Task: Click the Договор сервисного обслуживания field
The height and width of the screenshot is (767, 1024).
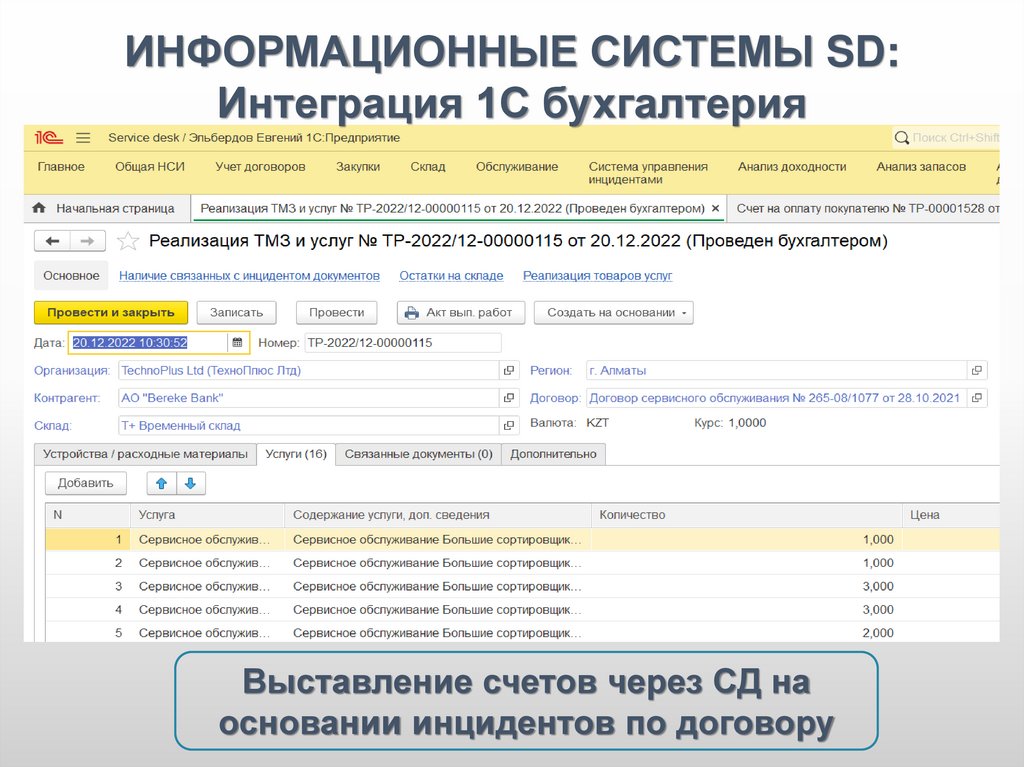Action: point(776,398)
